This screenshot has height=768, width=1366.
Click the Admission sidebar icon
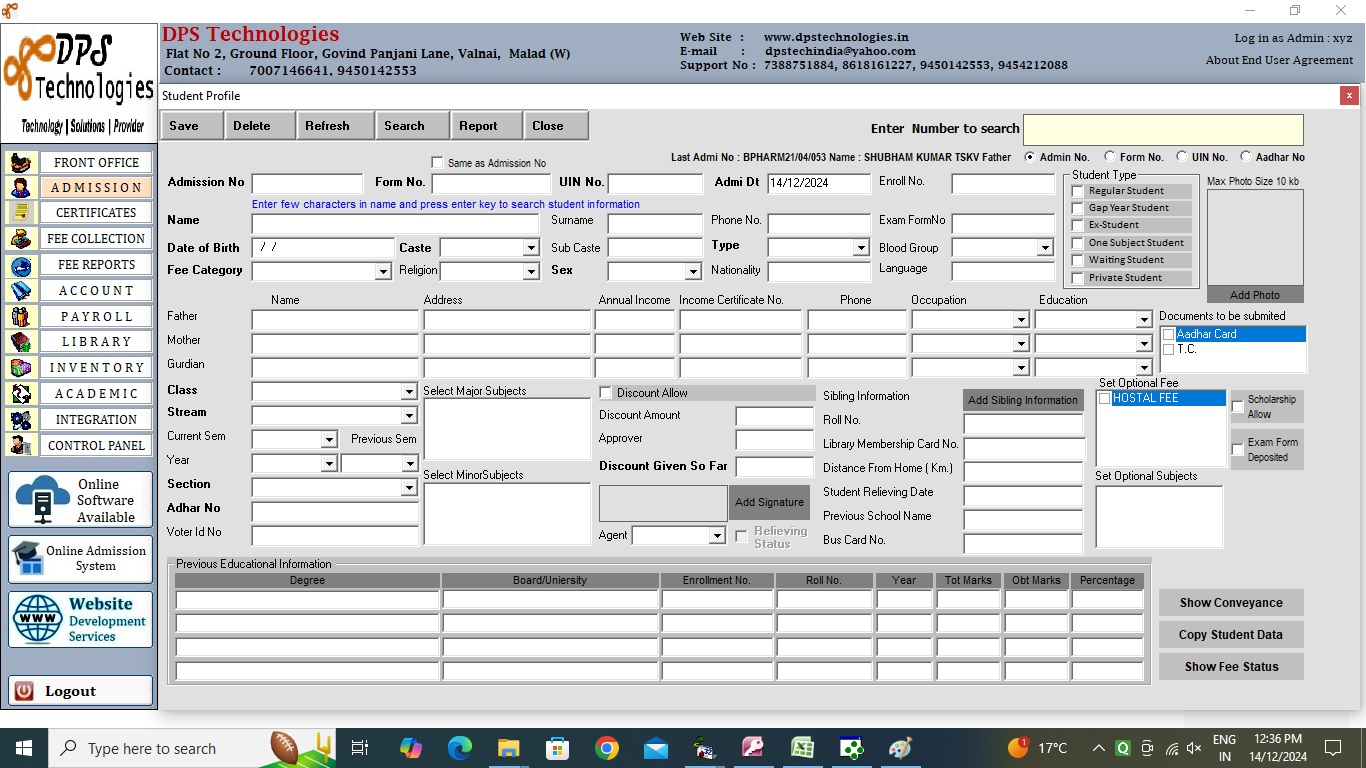tap(21, 187)
